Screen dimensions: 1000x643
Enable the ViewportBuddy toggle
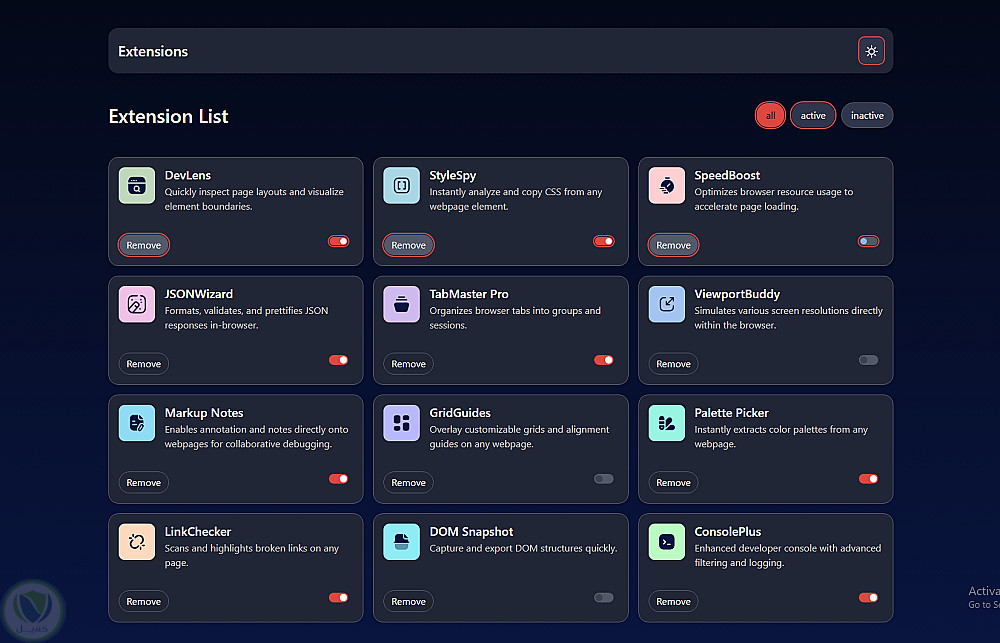(868, 360)
